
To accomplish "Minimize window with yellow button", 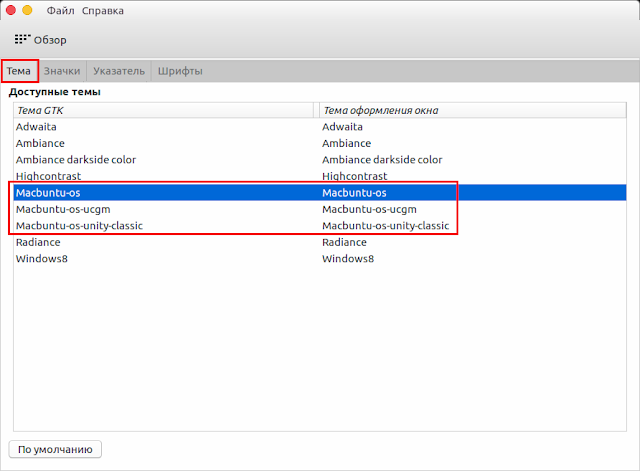I will click(x=27, y=10).
